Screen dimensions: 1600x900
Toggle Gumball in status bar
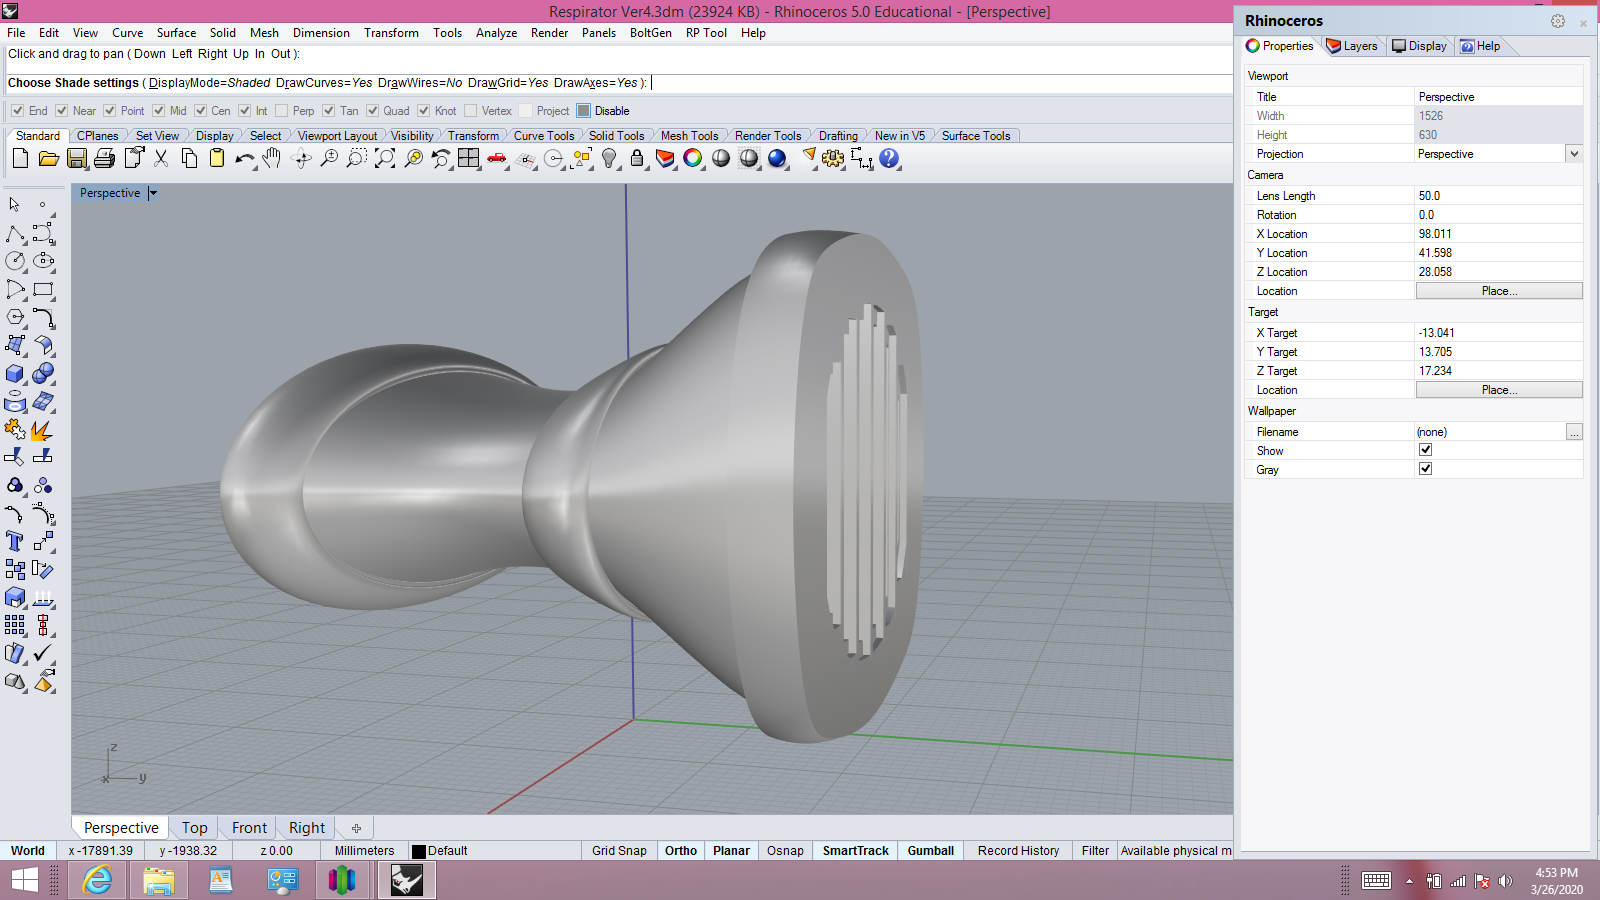[x=930, y=851]
